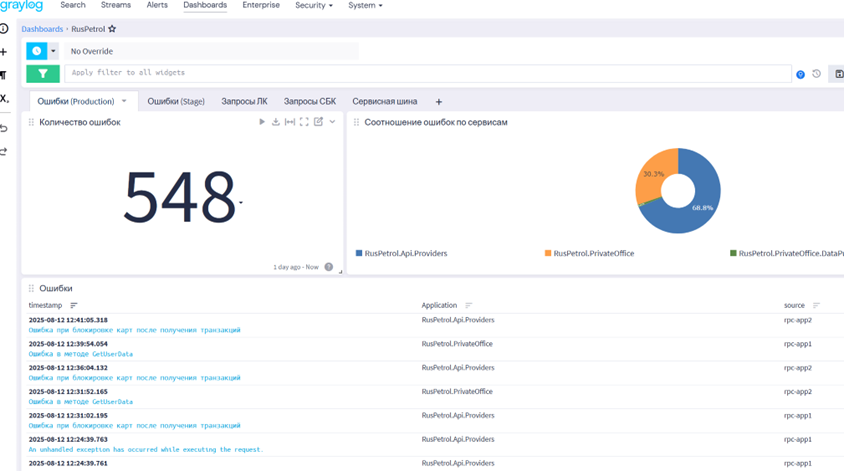The width and height of the screenshot is (844, 471).
Task: Go to Search in top navigation
Action: click(x=73, y=5)
